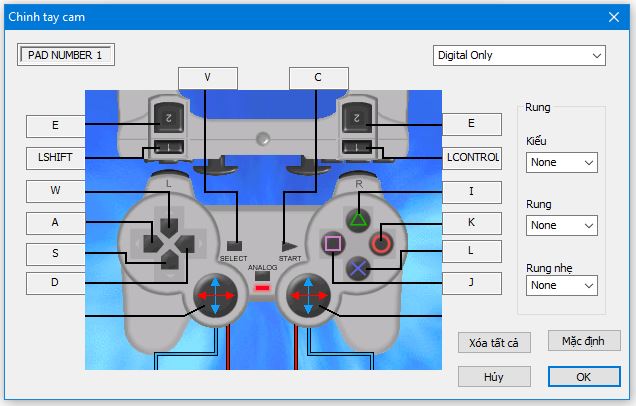Select the LSHIFT key field for L1
Image resolution: width=636 pixels, height=406 pixels.
56,158
